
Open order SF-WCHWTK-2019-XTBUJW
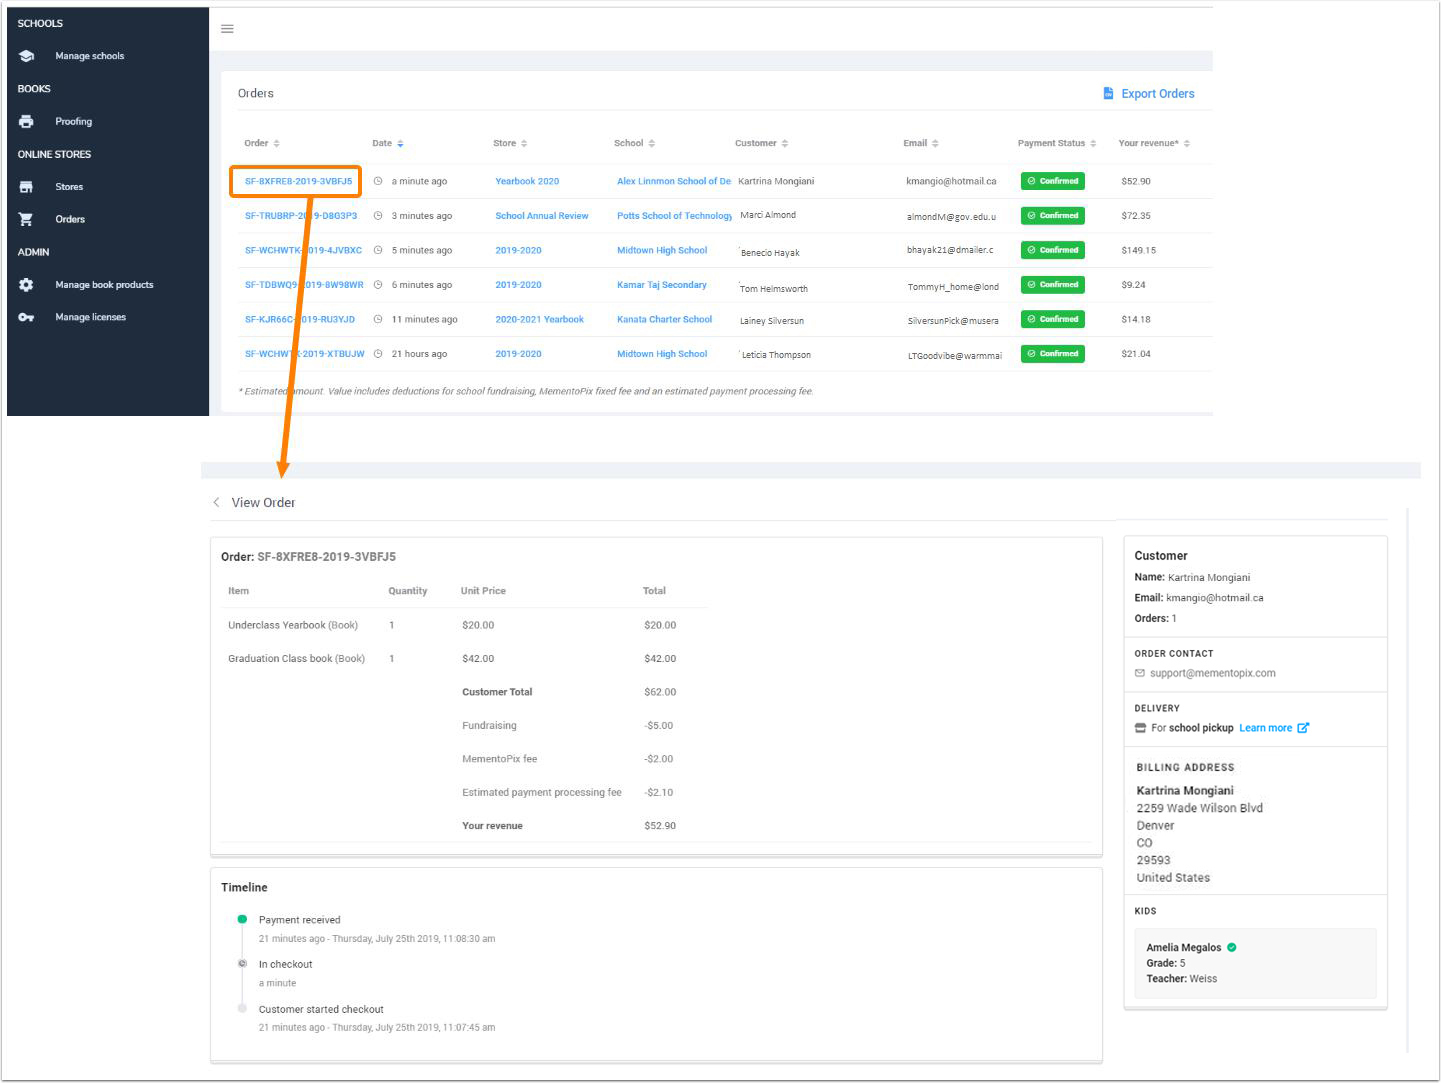coord(304,354)
